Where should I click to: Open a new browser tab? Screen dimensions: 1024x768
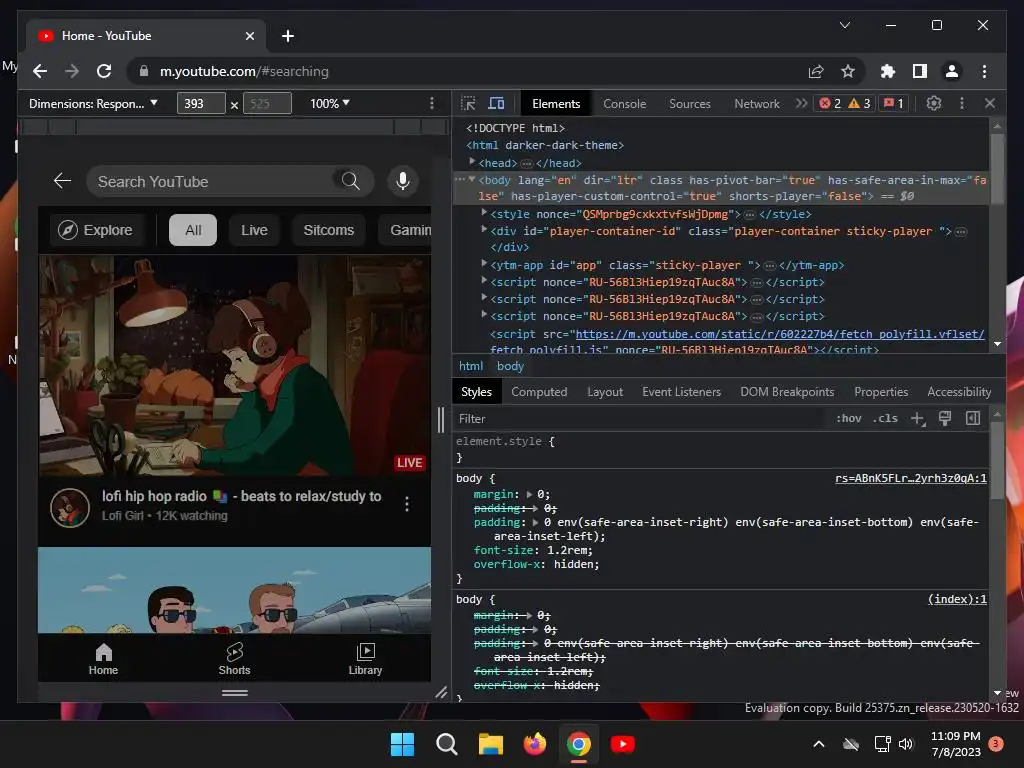click(287, 36)
